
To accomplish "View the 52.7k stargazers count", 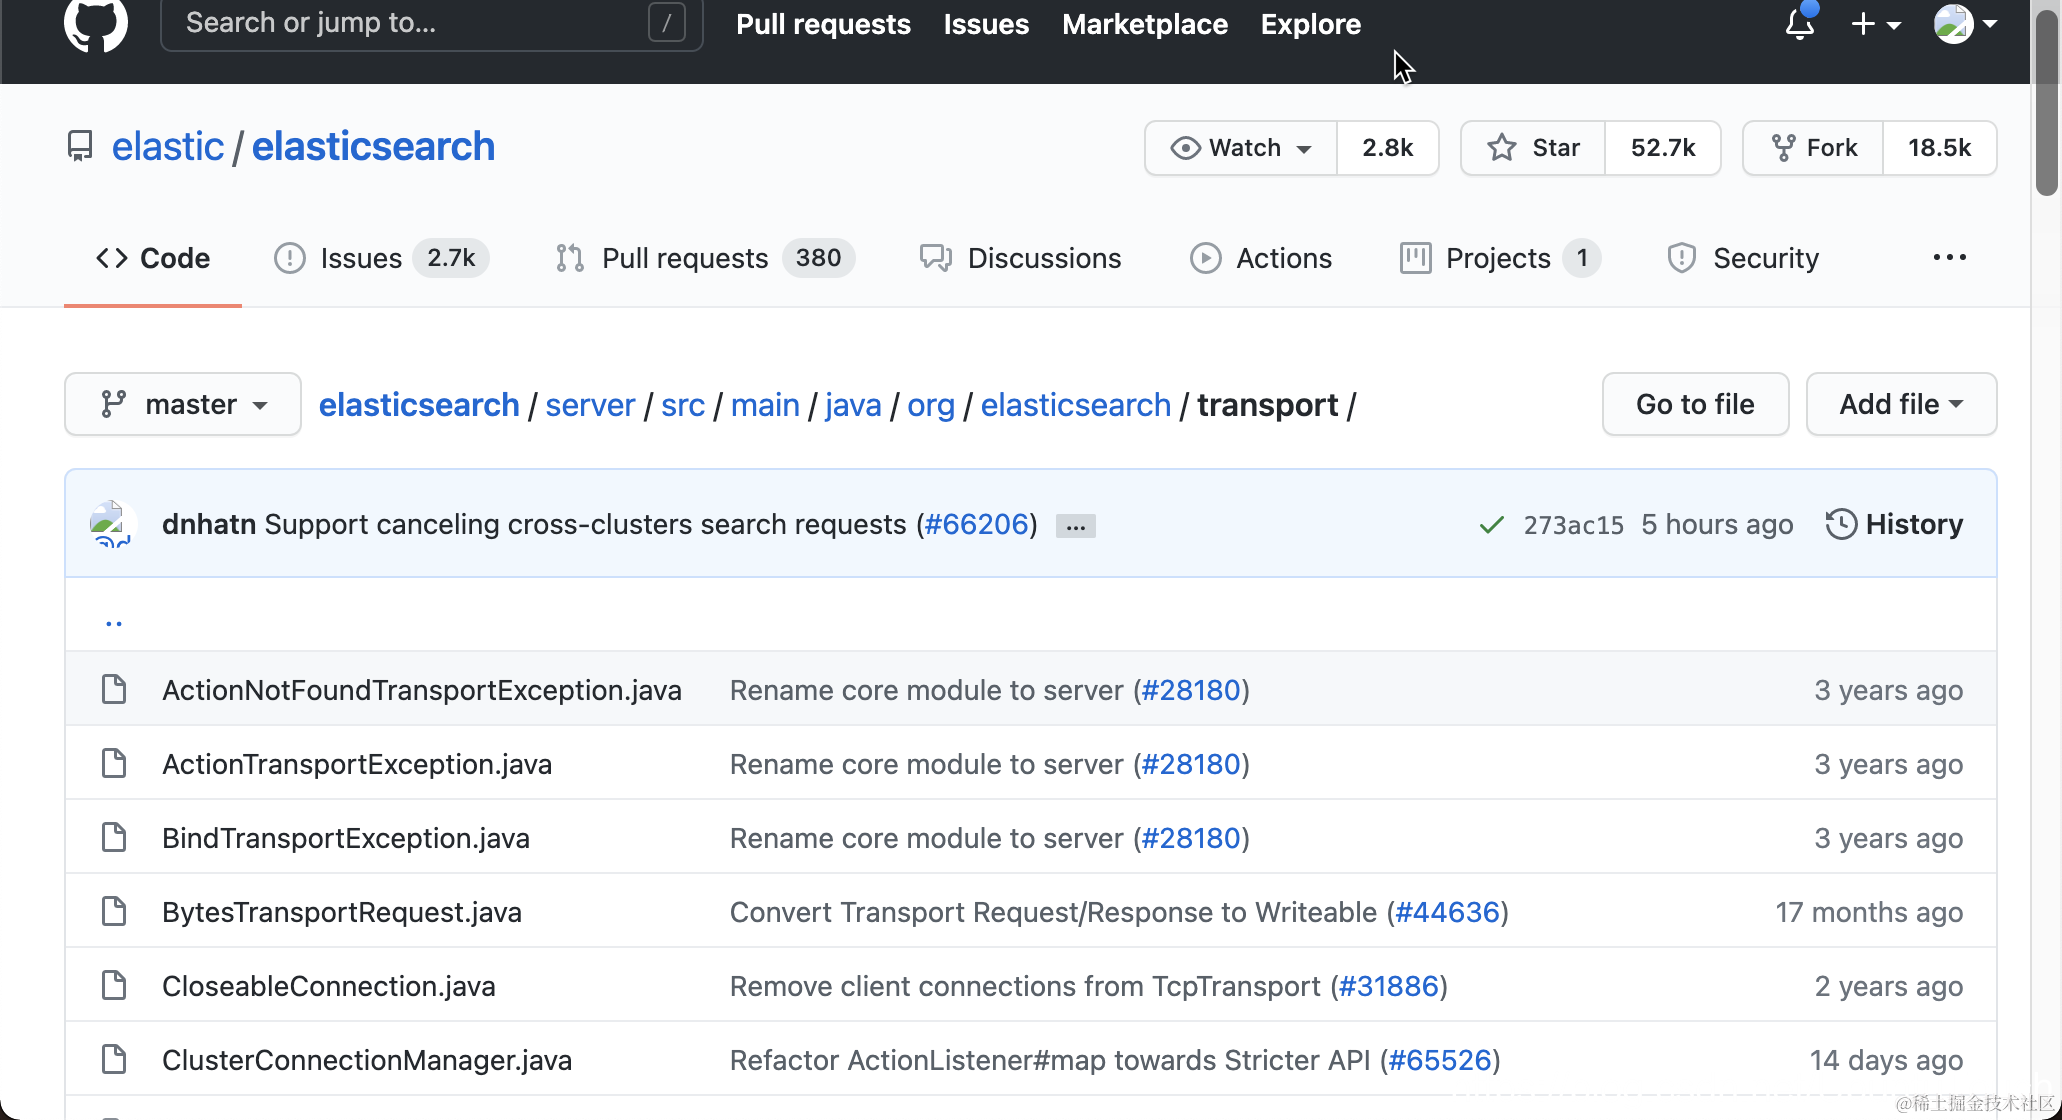I will (1663, 148).
